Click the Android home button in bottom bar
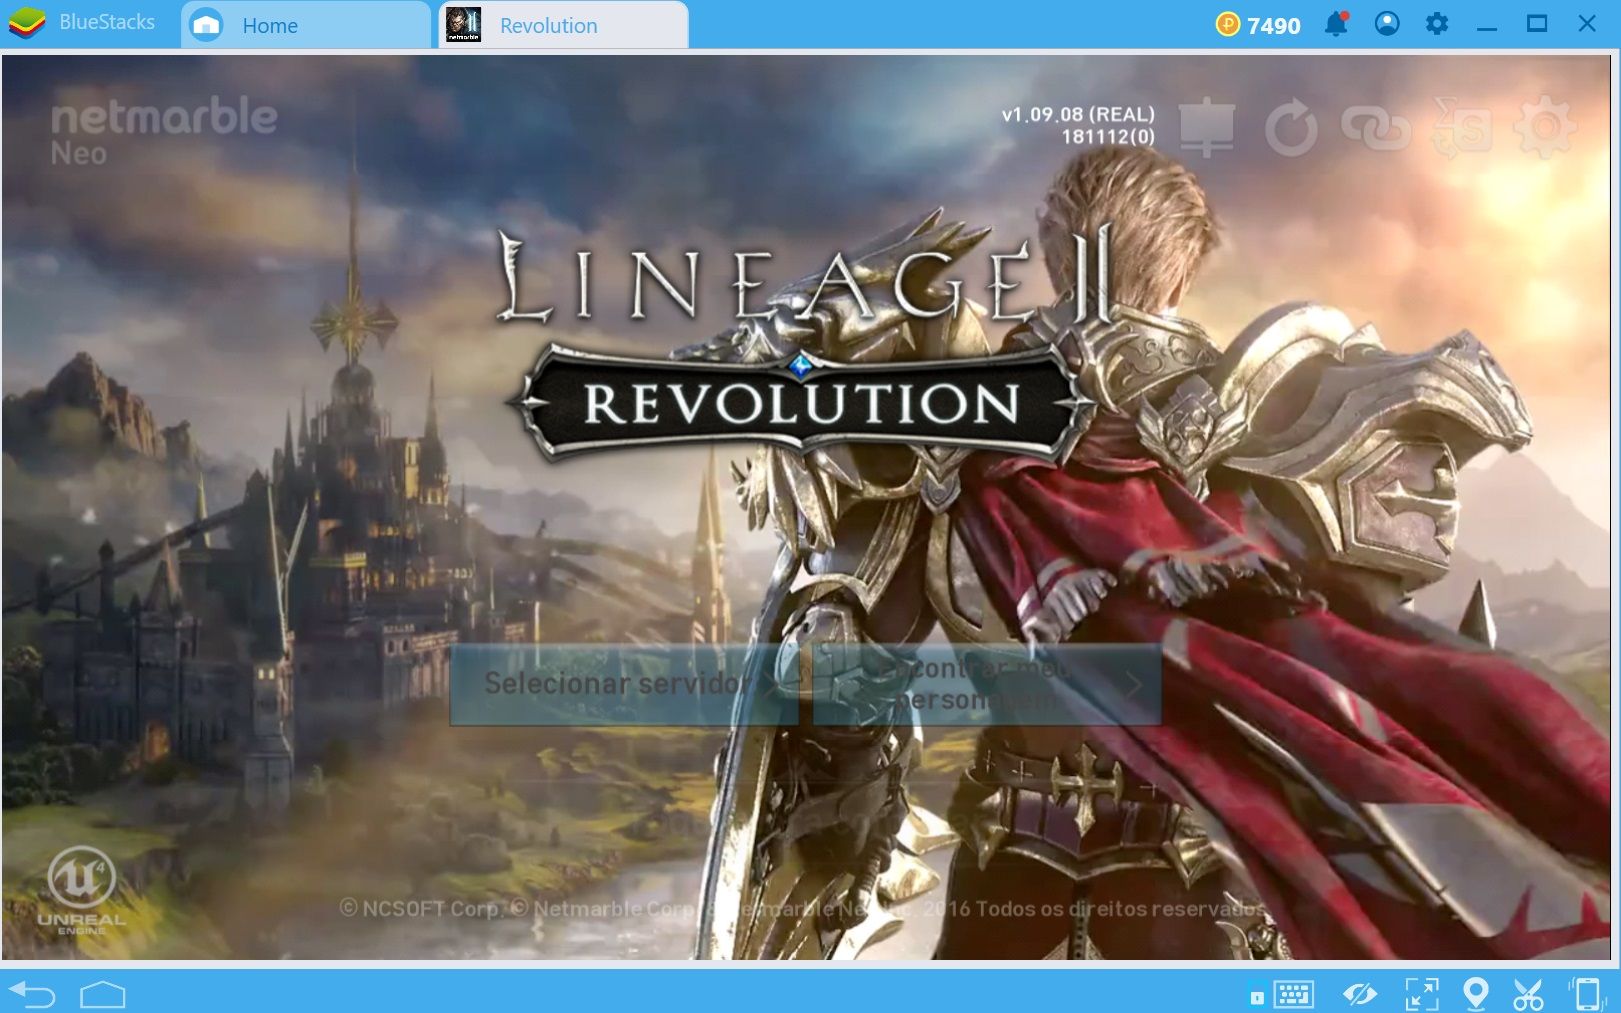 pos(102,994)
